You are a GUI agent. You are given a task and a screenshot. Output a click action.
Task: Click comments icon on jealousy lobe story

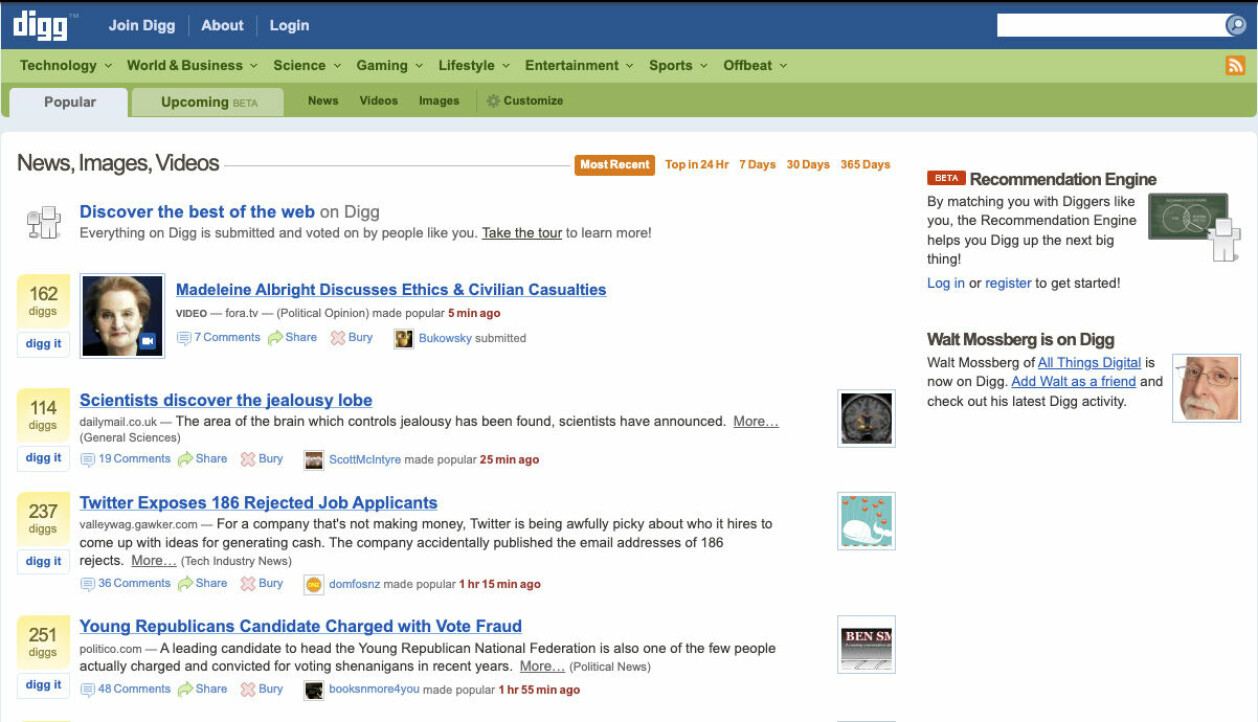88,460
